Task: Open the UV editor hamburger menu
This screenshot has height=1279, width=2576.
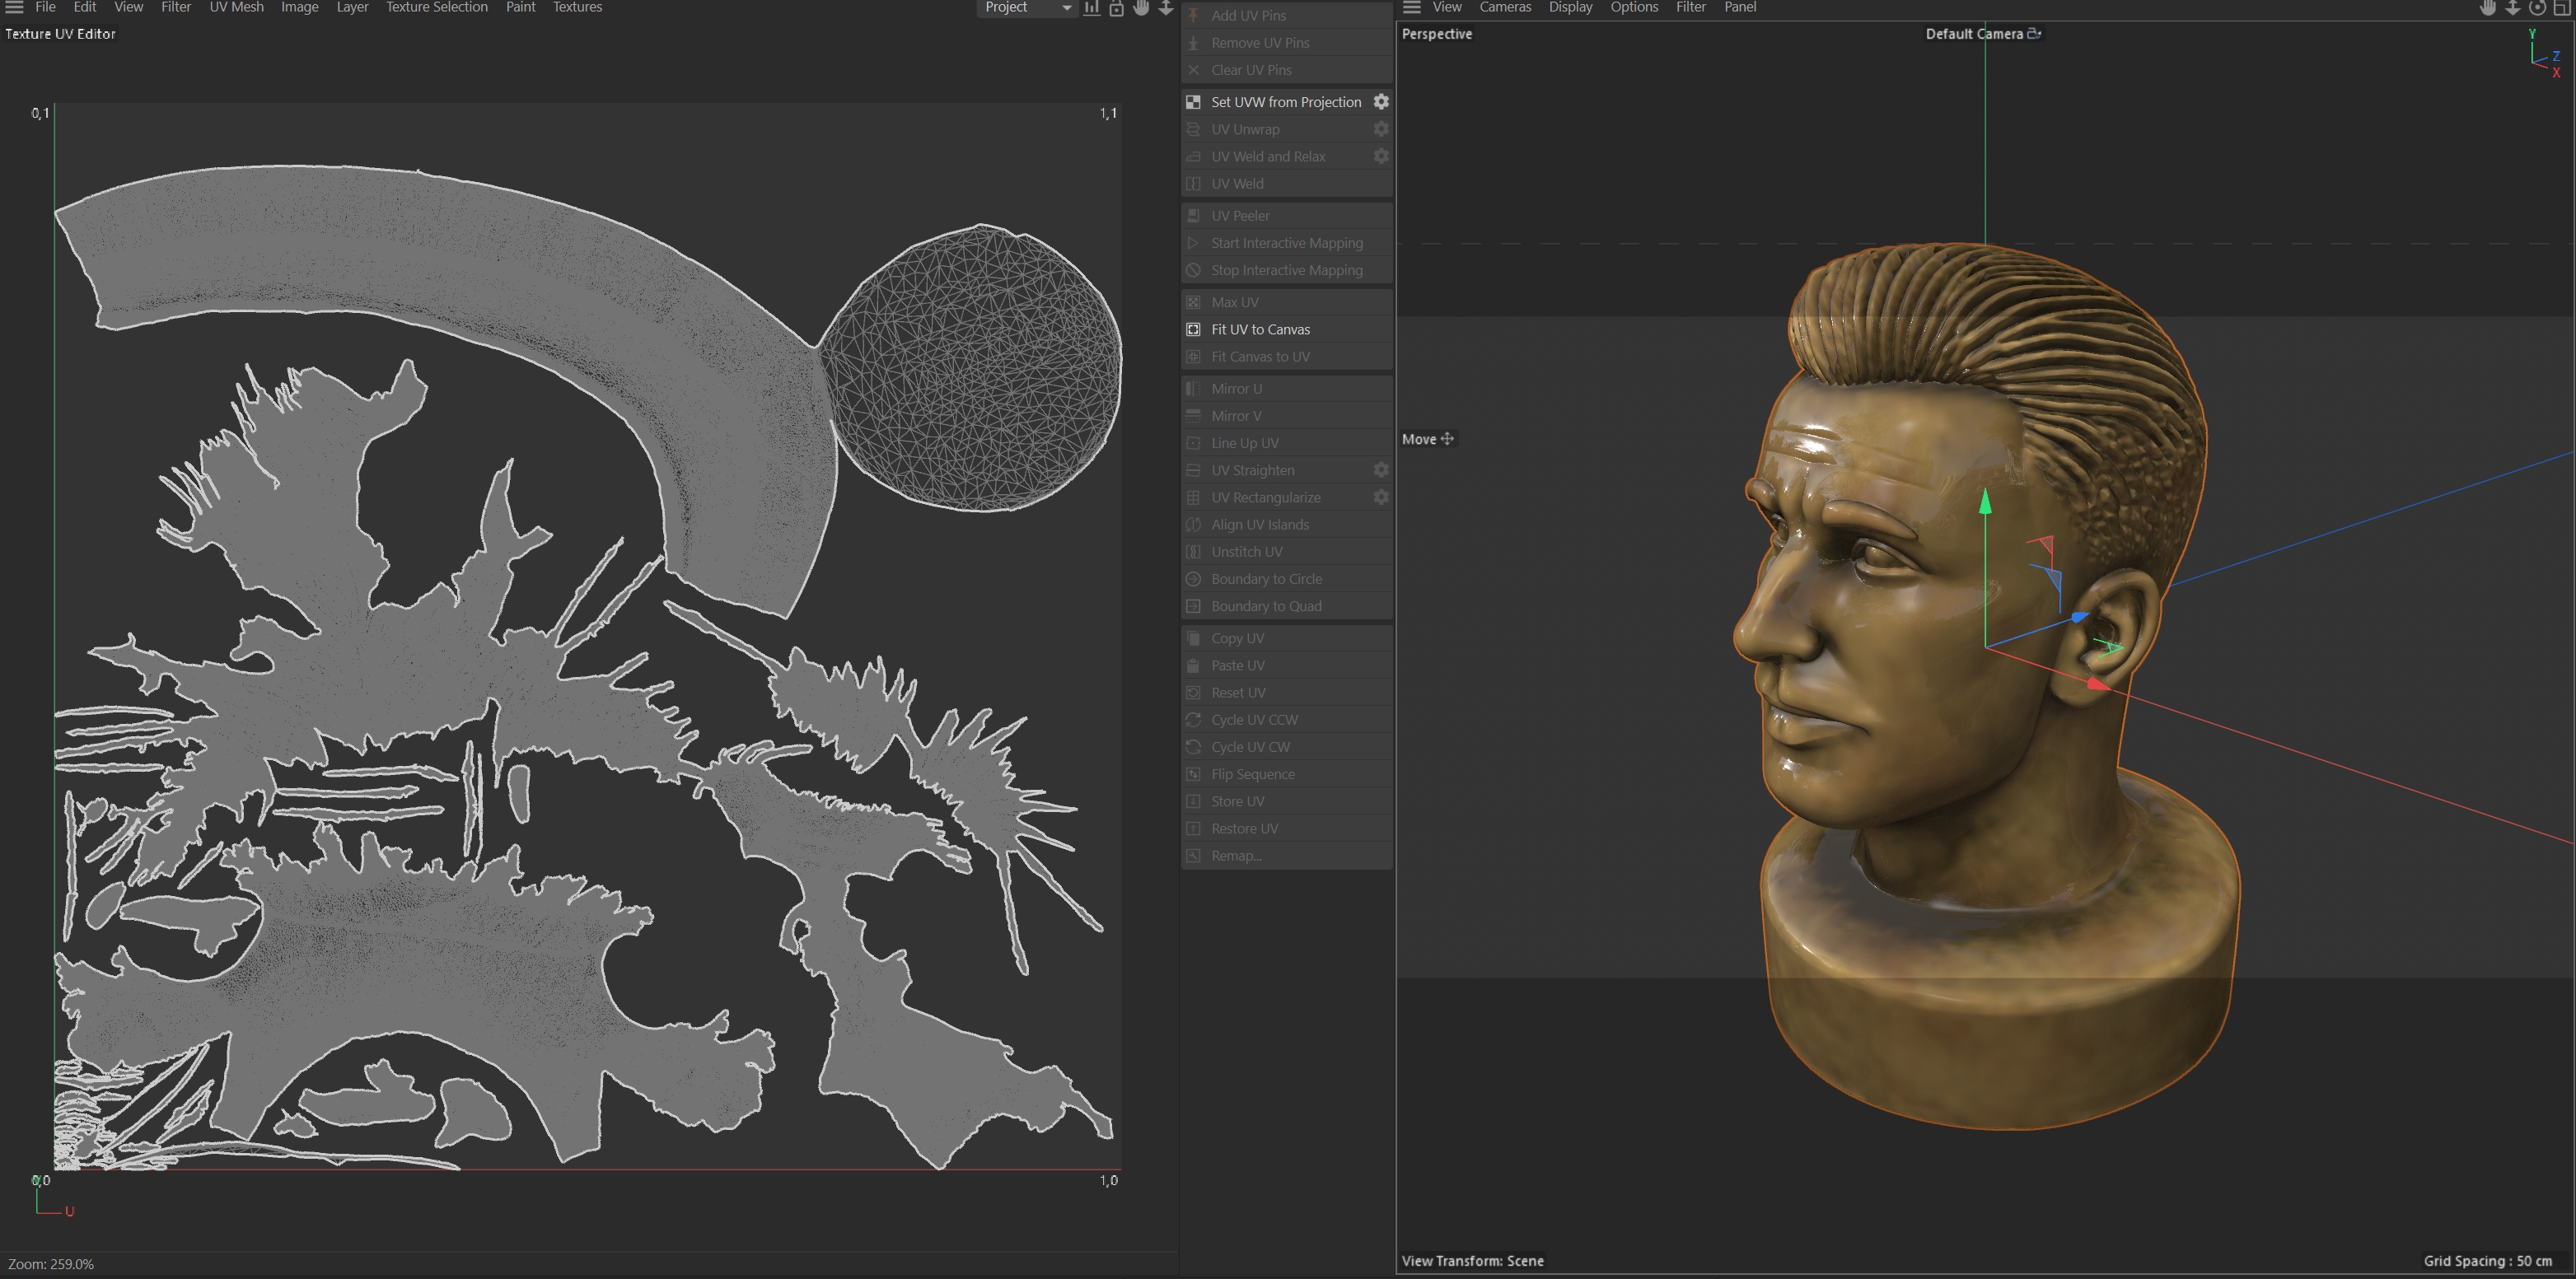Action: coord(14,7)
